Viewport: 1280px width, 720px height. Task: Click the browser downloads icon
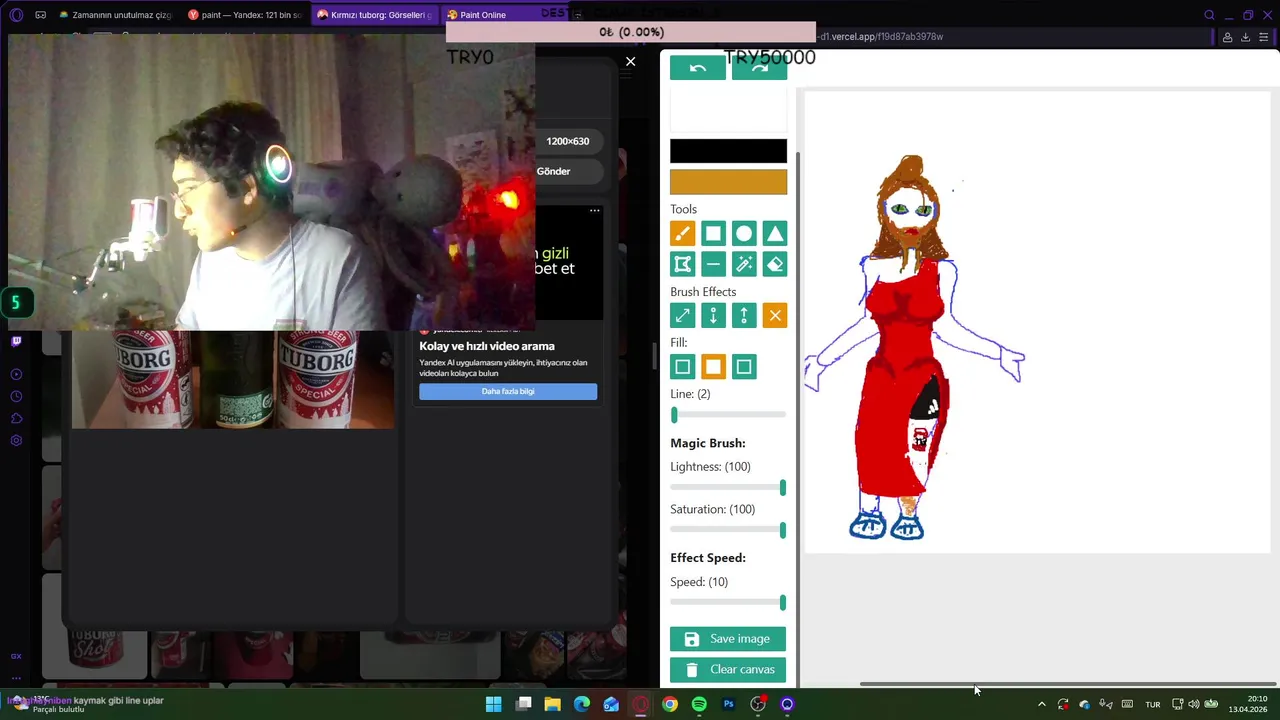pos(1245,37)
